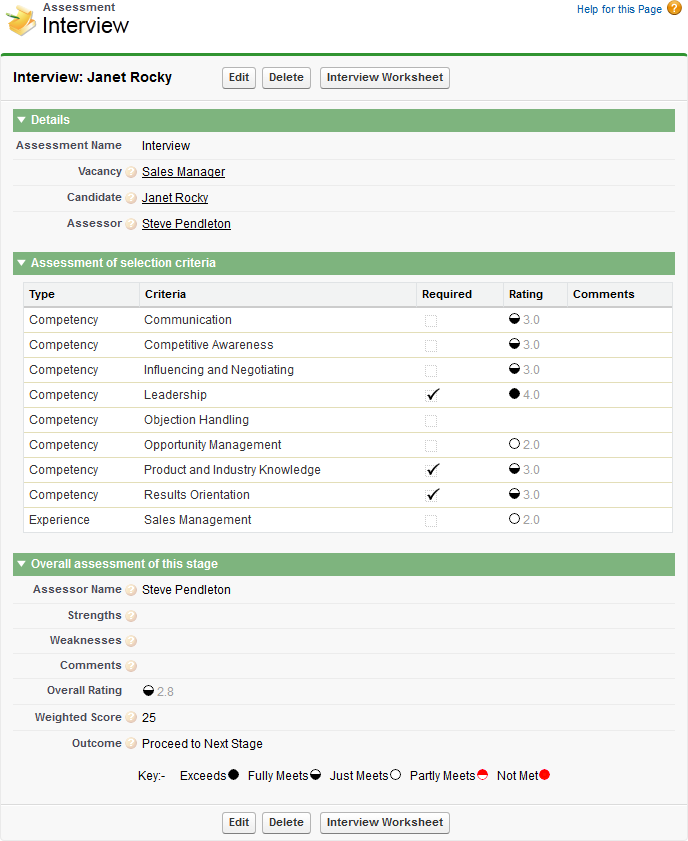This screenshot has height=841, width=688.
Task: Toggle Required checkbox for Sales Management
Action: pyautogui.click(x=431, y=520)
